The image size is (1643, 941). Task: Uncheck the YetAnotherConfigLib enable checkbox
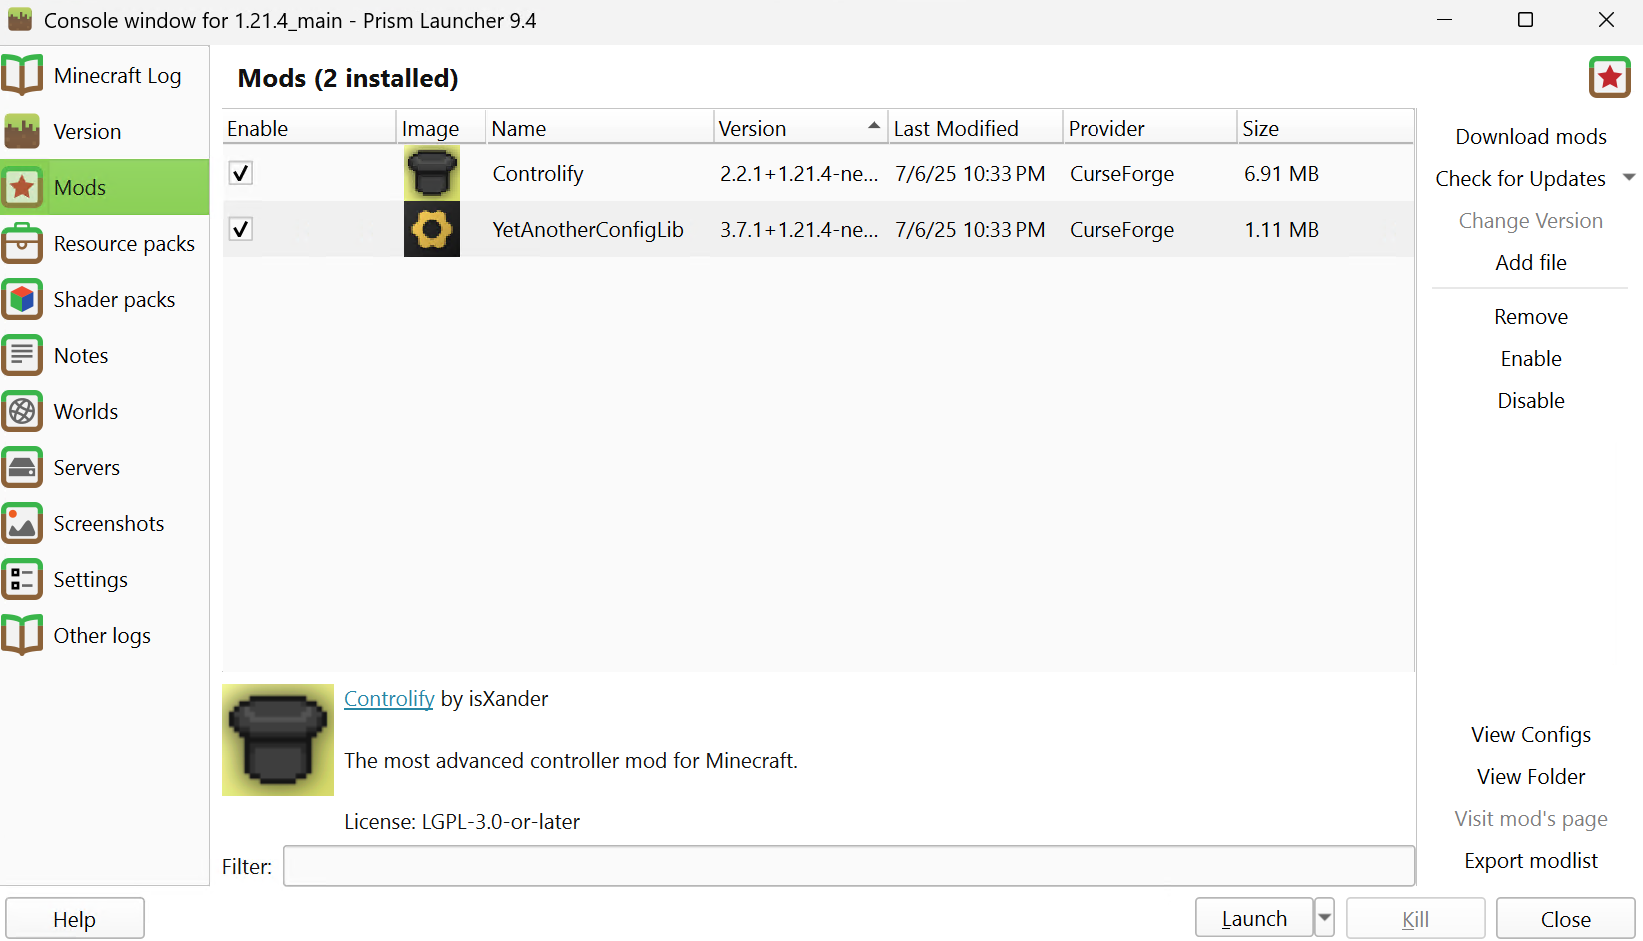[x=241, y=229]
